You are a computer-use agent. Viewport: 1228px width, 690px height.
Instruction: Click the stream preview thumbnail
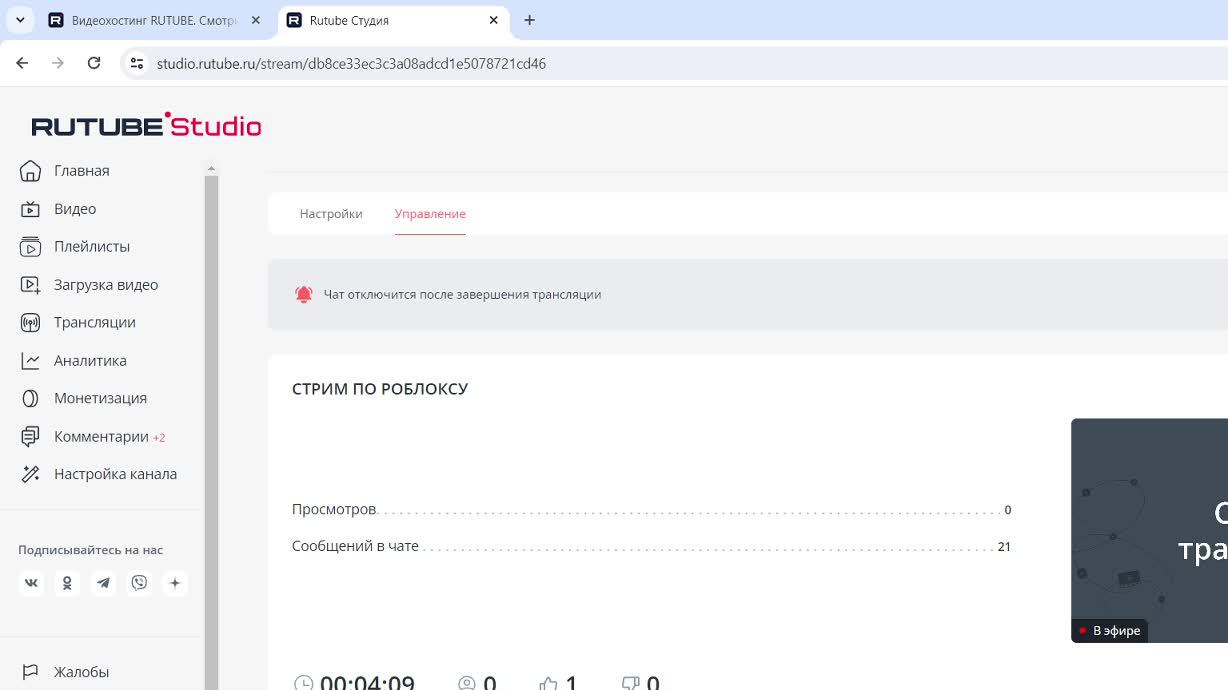(1149, 530)
